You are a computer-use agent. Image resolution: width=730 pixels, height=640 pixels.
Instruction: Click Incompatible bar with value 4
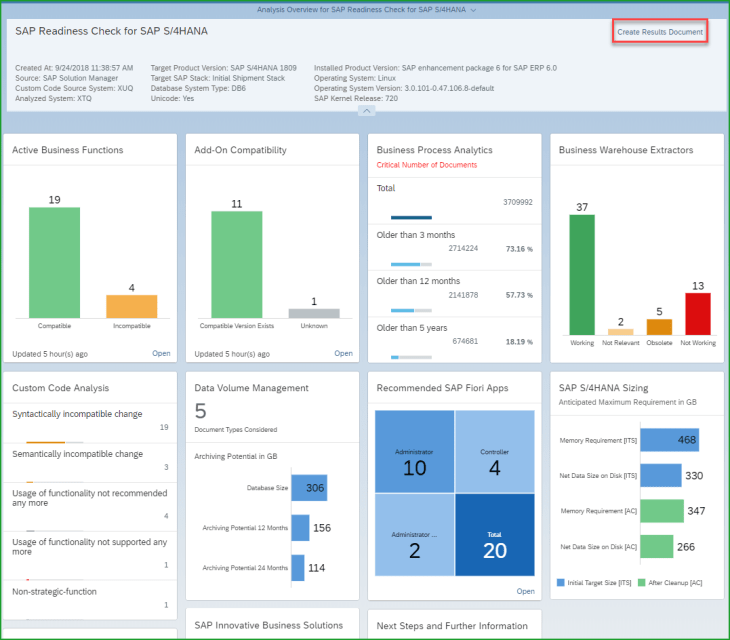132,306
